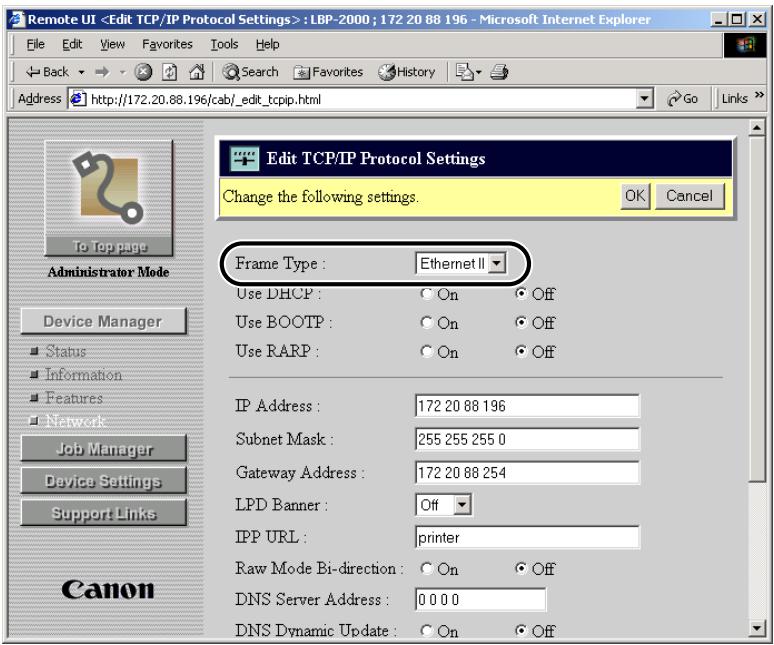Viewport: 774px width, 645px height.
Task: Turn Raw Mode Bi-direction Off
Action: point(521,569)
